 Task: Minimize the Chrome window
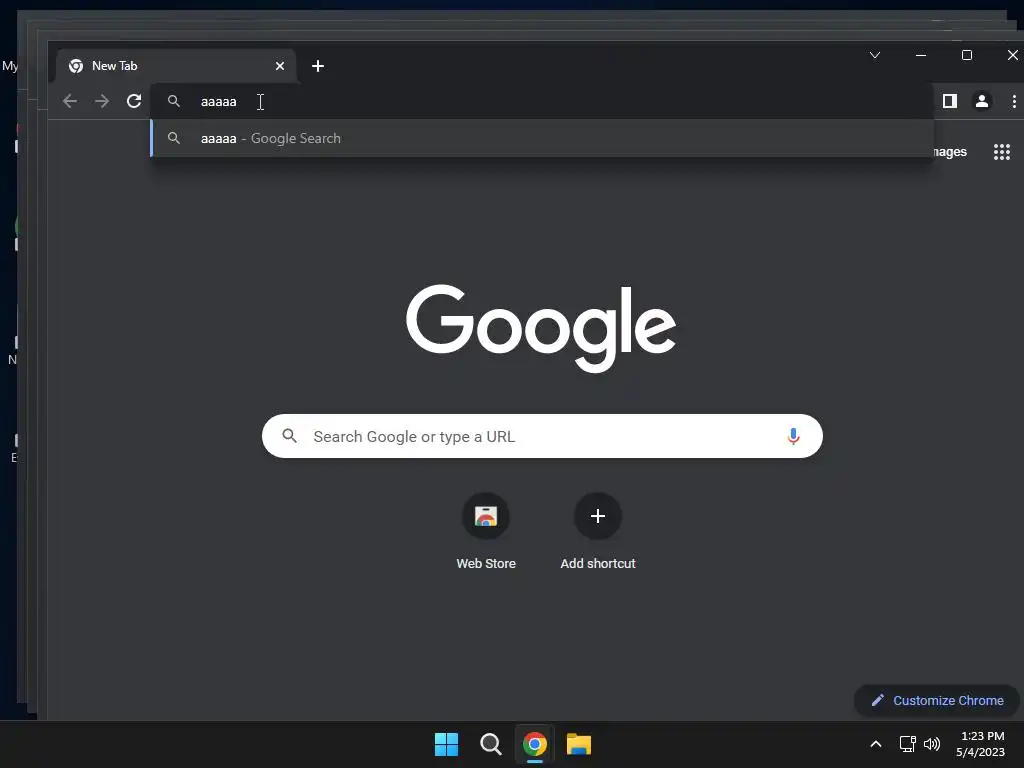point(921,56)
